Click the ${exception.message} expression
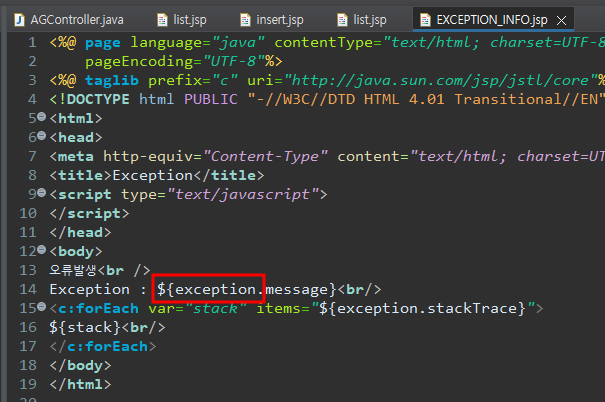605x402 pixels. click(247, 290)
